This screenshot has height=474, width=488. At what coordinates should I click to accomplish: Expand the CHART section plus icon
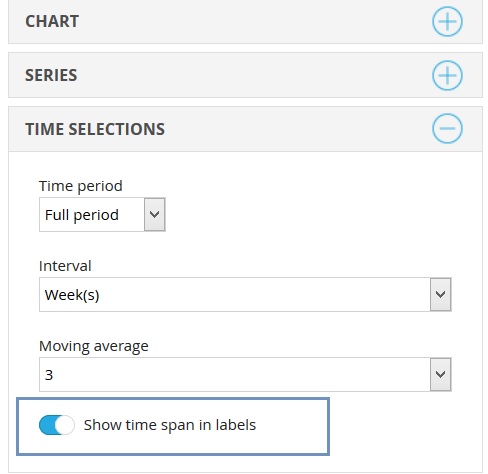click(x=447, y=22)
